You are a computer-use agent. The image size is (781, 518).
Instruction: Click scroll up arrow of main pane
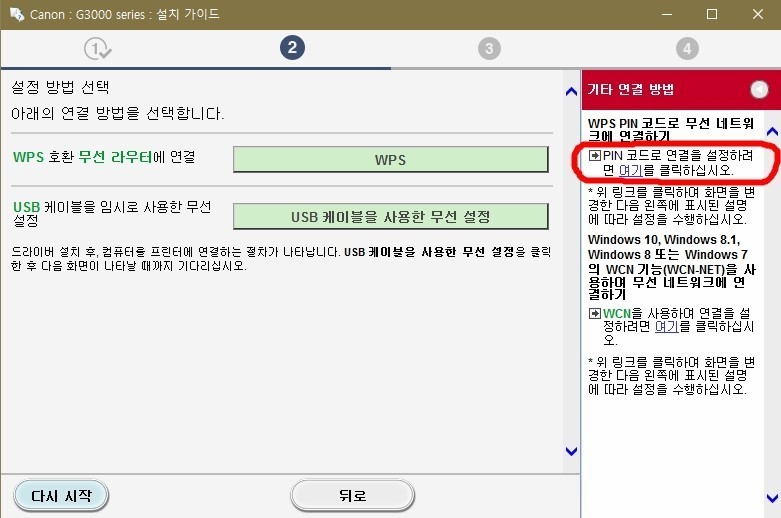coord(571,91)
